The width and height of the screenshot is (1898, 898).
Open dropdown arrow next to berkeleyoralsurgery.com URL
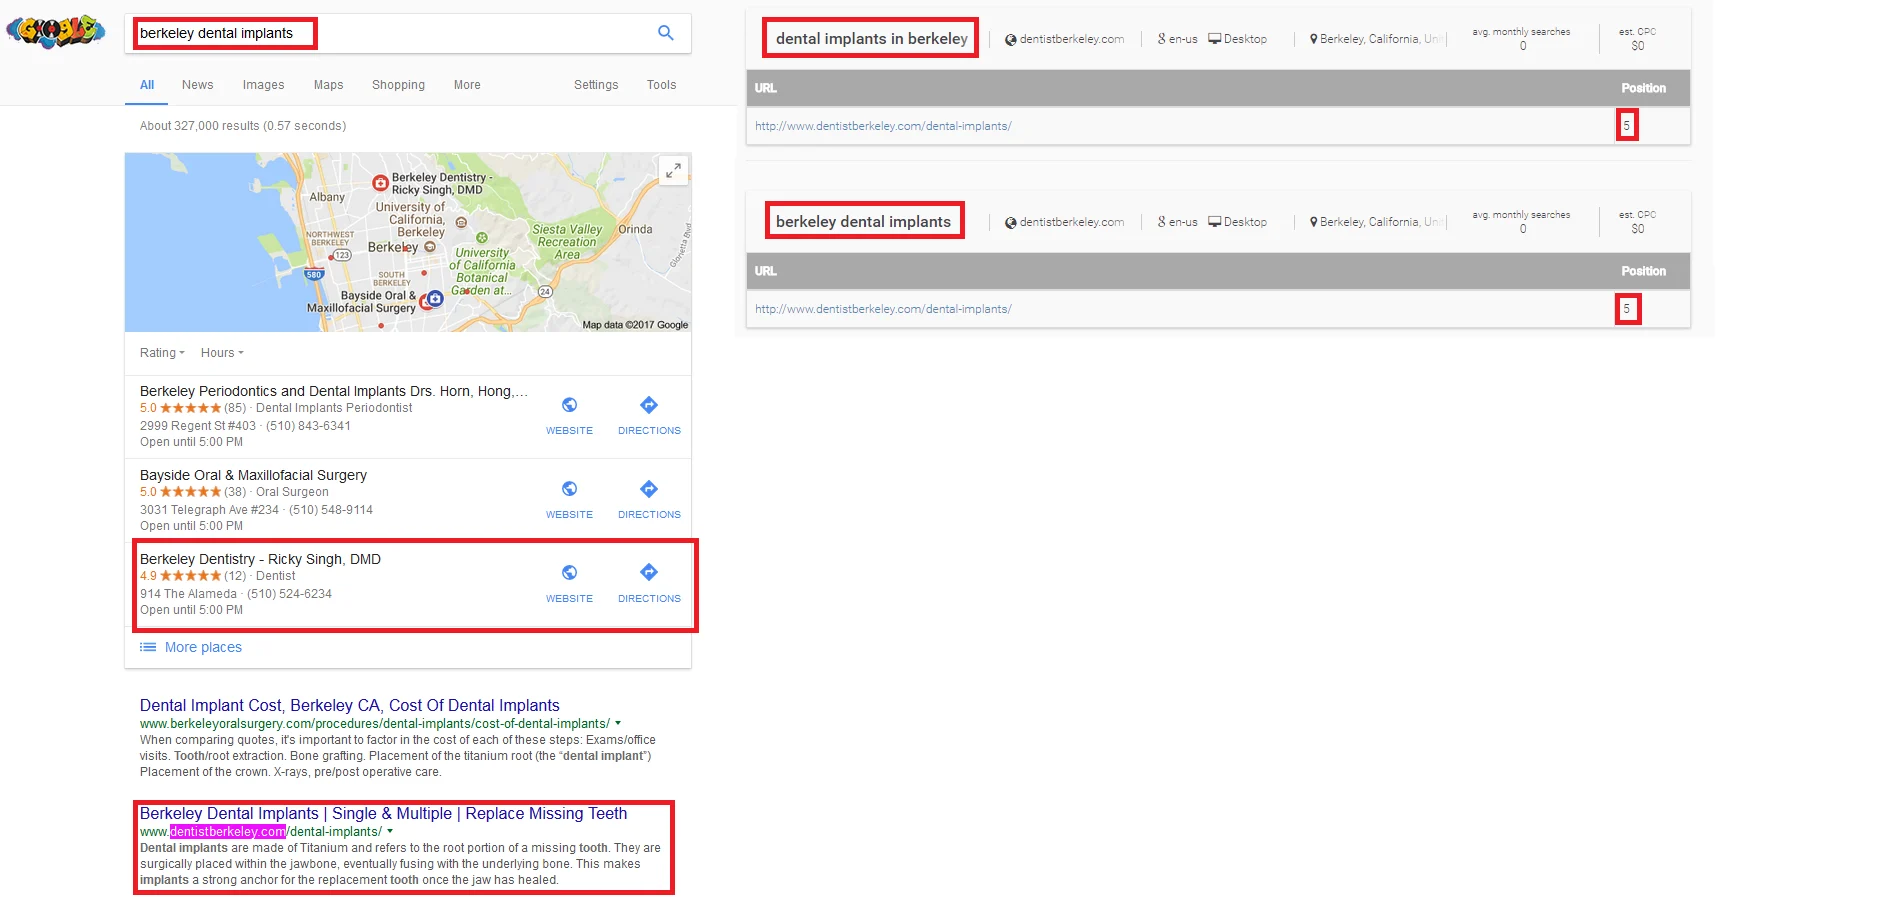(x=618, y=723)
